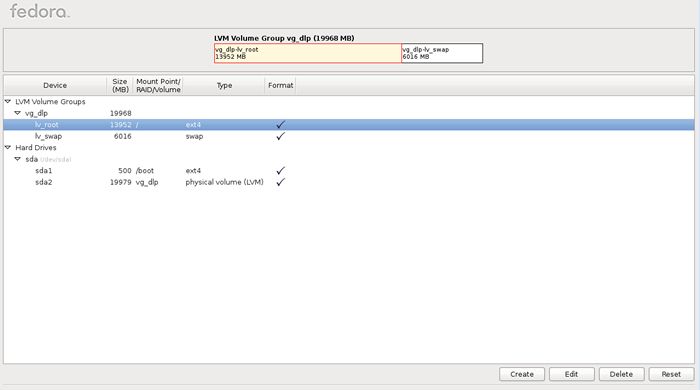
Task: Sort by the Mount Point/RAID/Volume column header
Action: coord(158,85)
